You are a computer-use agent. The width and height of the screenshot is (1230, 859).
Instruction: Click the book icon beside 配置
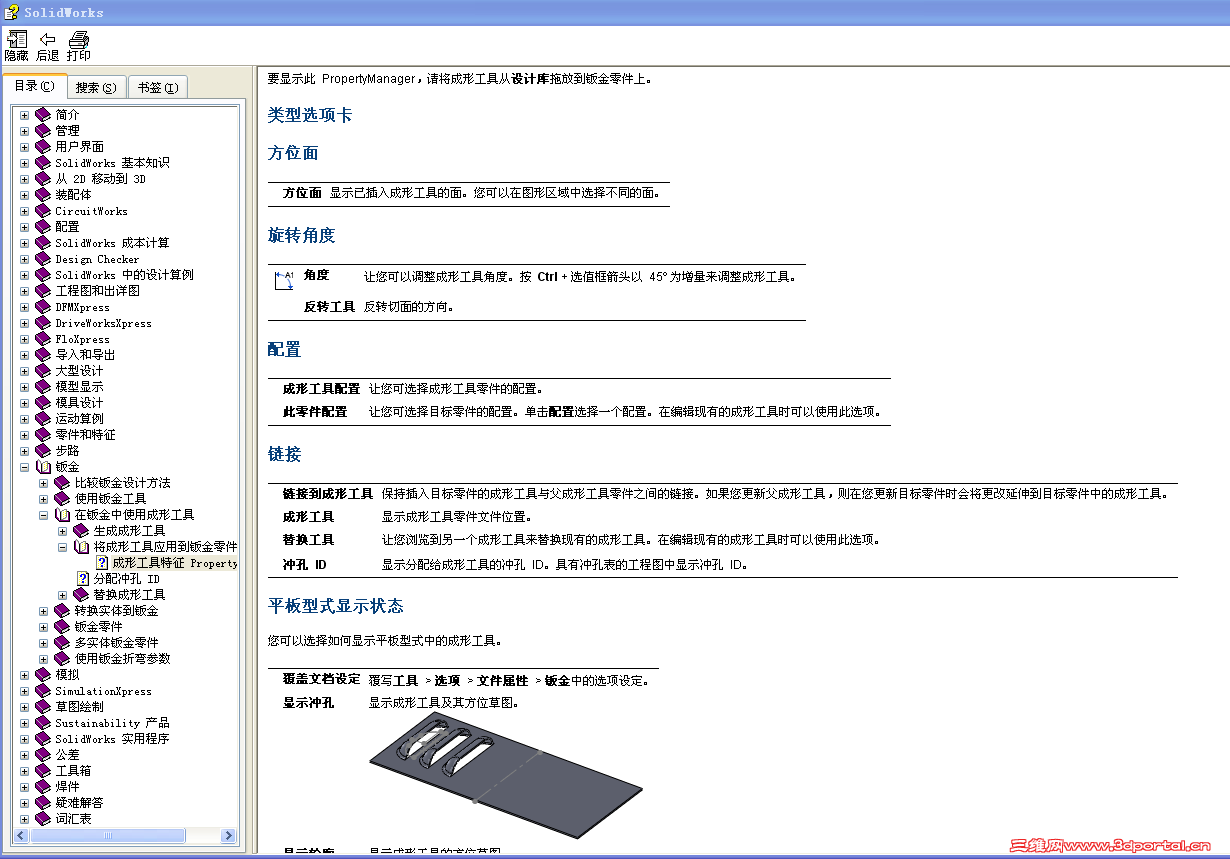pyautogui.click(x=43, y=227)
